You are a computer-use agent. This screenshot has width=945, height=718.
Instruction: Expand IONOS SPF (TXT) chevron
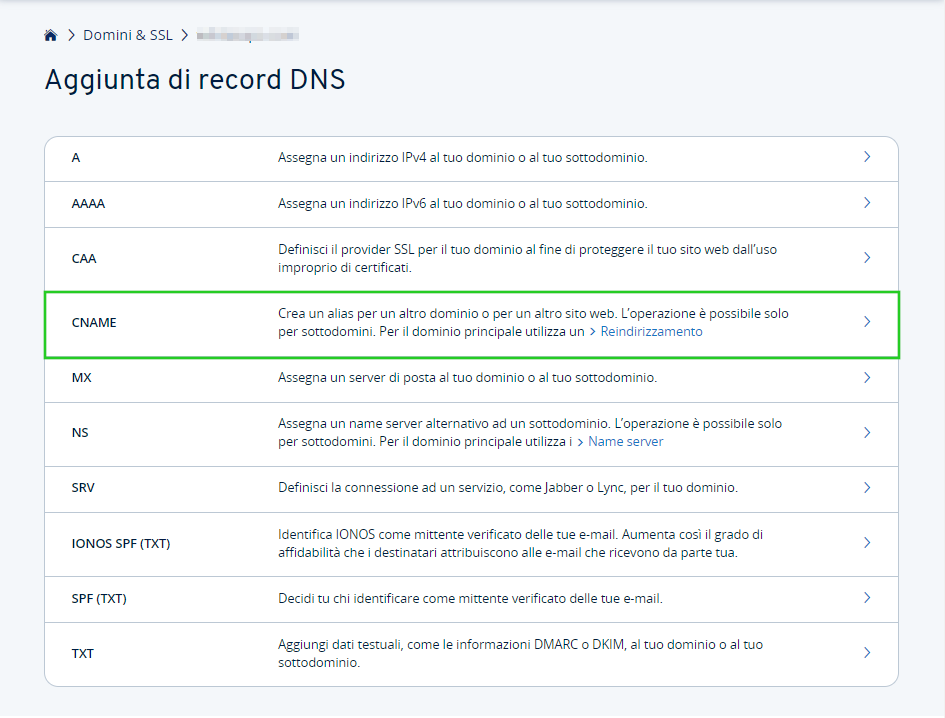[866, 543]
